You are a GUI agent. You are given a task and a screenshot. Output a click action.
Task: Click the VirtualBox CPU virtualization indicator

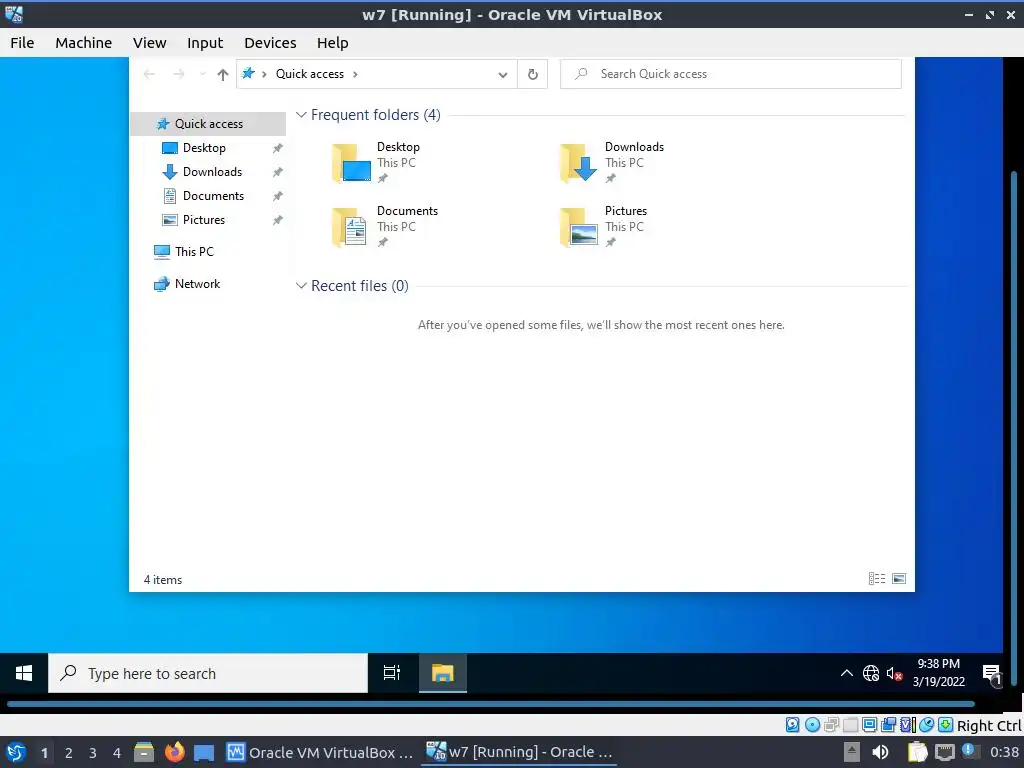pos(909,724)
